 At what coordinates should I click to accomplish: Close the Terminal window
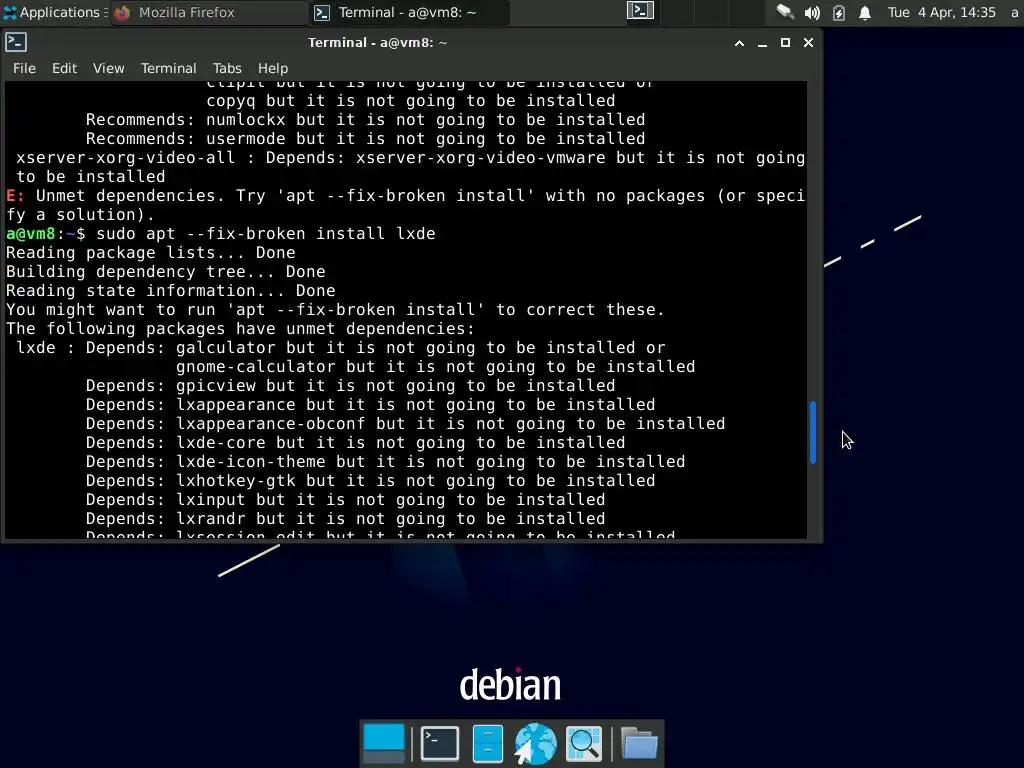pos(808,43)
